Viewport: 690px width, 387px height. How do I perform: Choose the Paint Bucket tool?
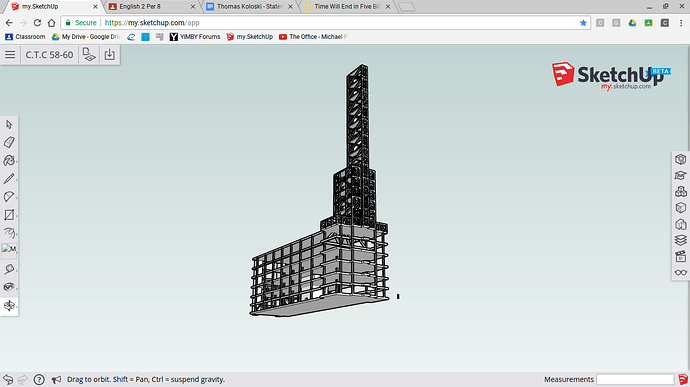(x=9, y=161)
